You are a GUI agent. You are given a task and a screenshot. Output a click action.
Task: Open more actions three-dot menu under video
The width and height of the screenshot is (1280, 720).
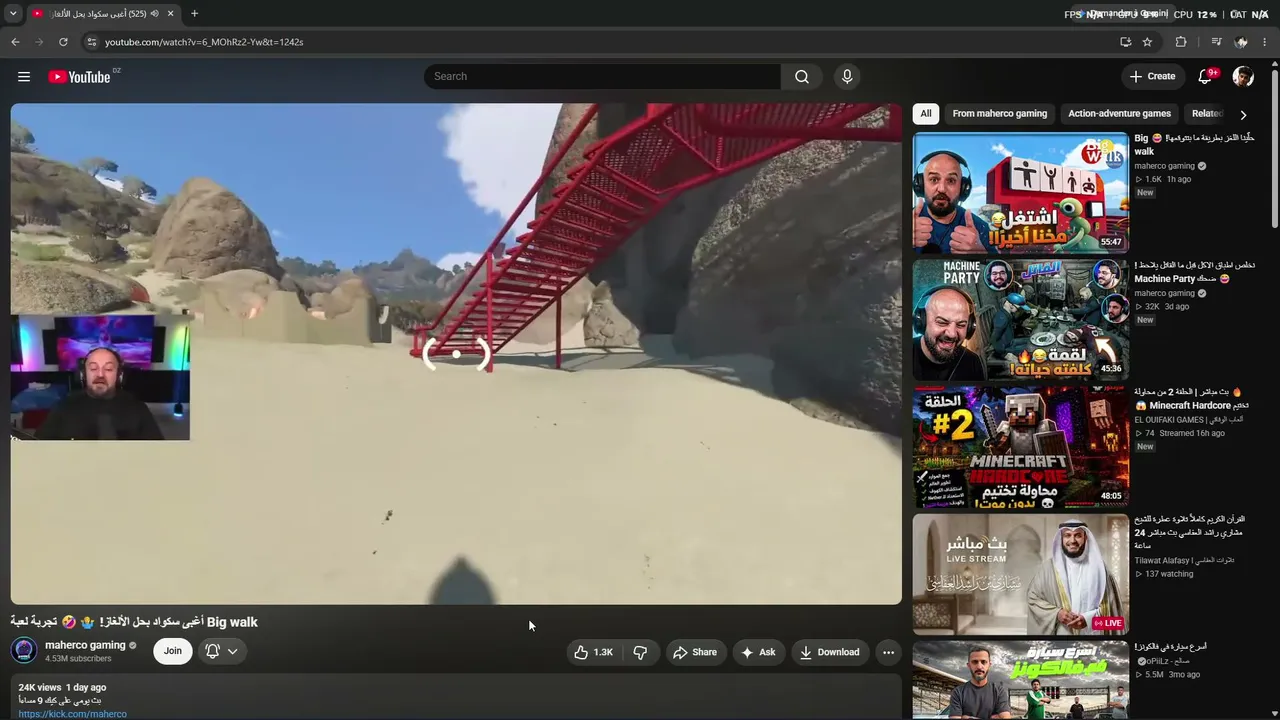(888, 652)
